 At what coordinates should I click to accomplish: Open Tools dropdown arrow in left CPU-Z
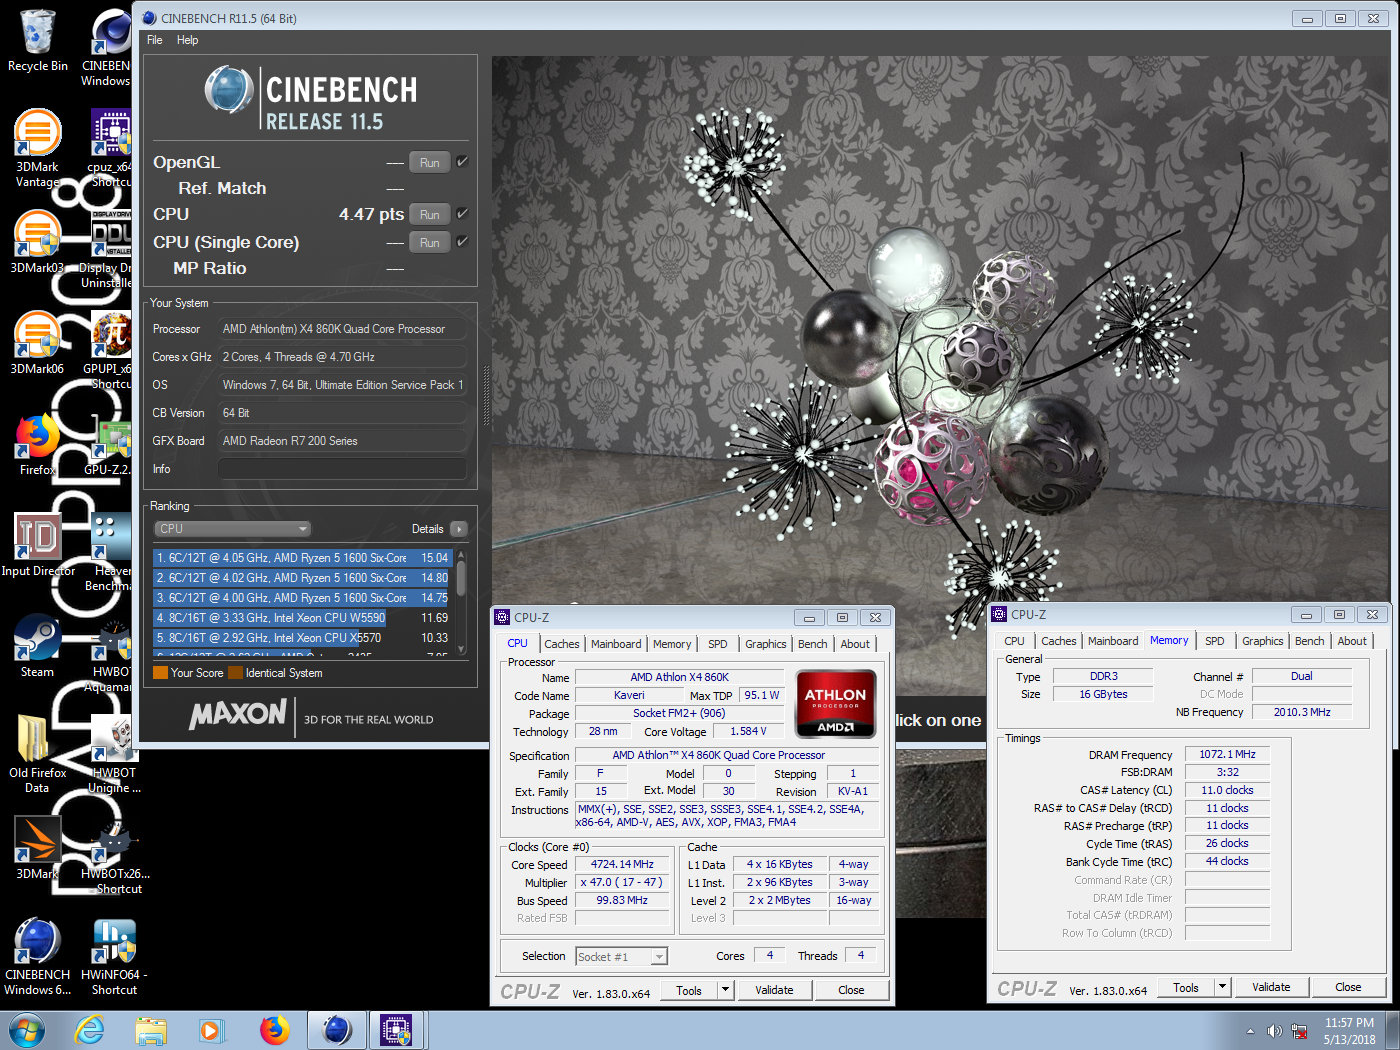coord(726,990)
